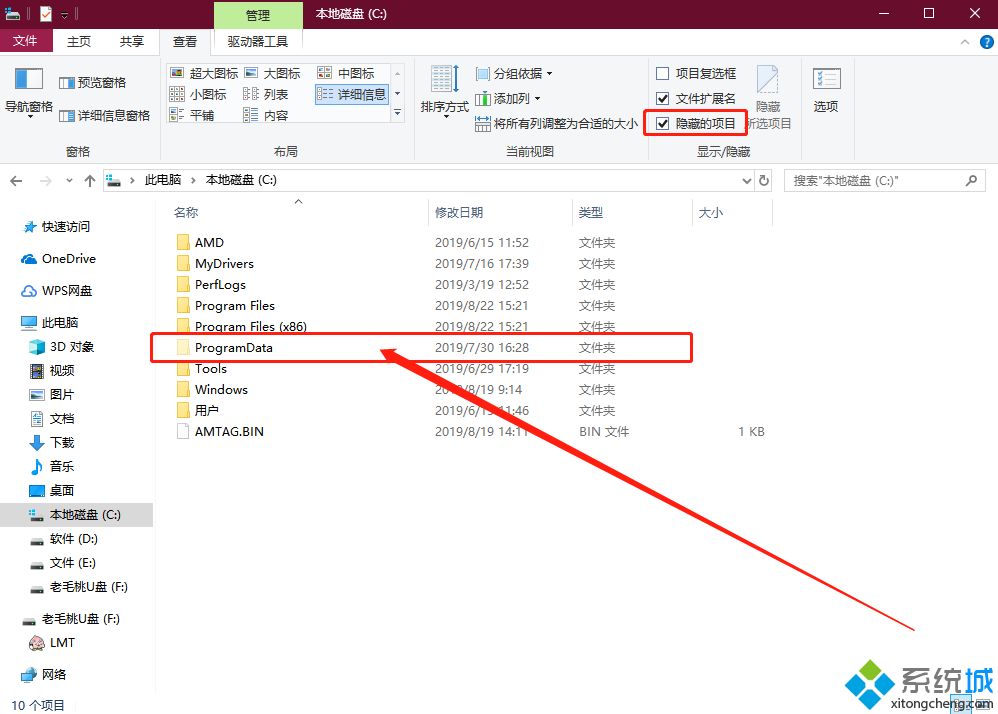Screen dimensions: 998x714
Task: Open 选项 folder options
Action: (826, 90)
